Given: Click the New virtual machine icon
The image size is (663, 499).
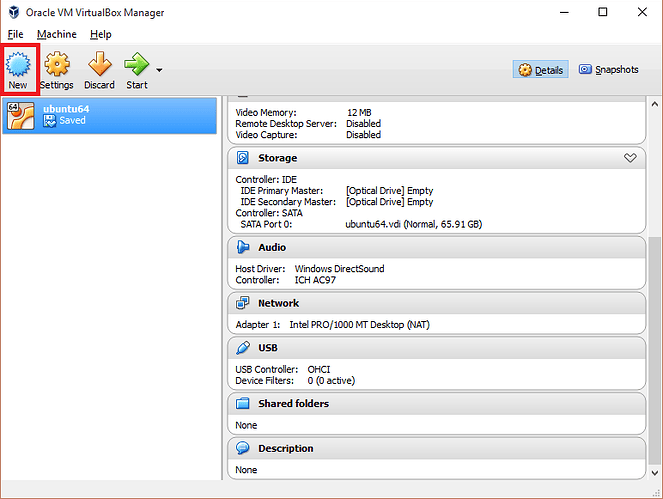Looking at the screenshot, I should pyautogui.click(x=18, y=65).
